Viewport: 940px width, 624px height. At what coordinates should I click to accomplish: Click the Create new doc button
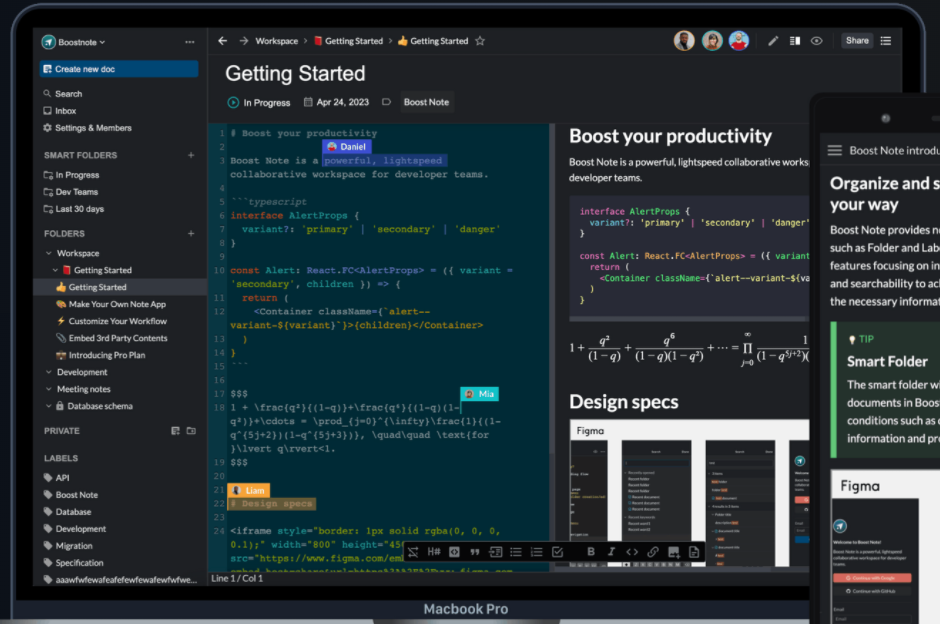click(x=119, y=69)
